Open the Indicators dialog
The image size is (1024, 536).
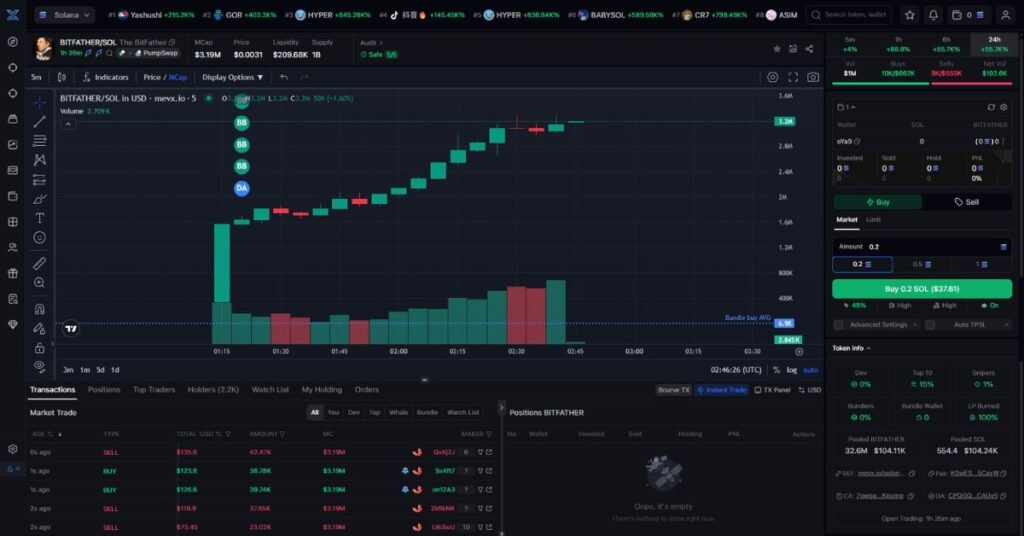click(105, 77)
